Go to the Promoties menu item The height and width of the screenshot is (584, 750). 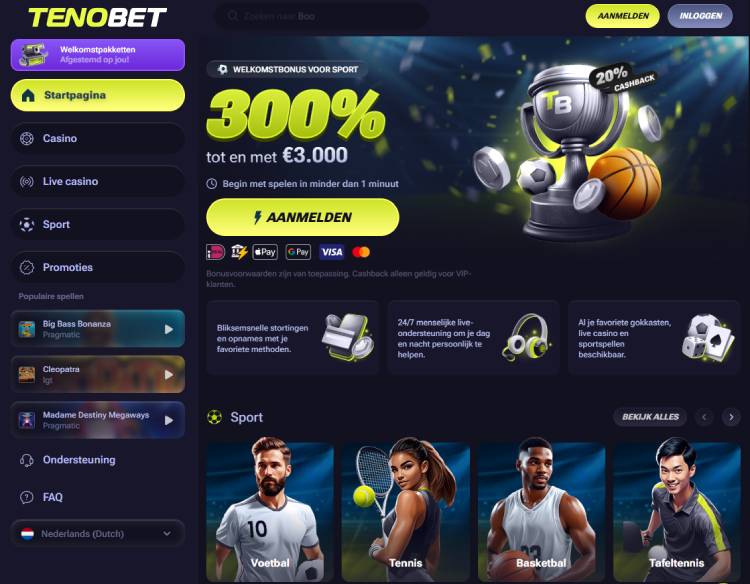coord(98,267)
